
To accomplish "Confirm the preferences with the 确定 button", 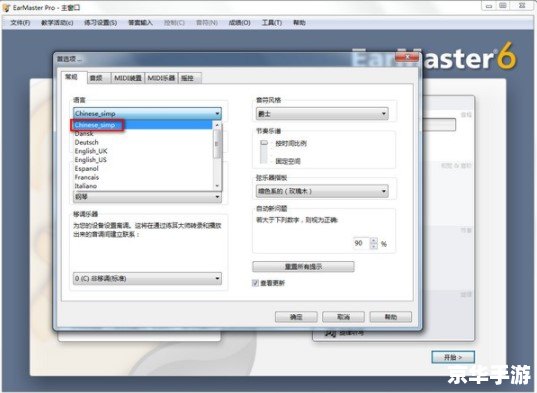I will point(296,317).
